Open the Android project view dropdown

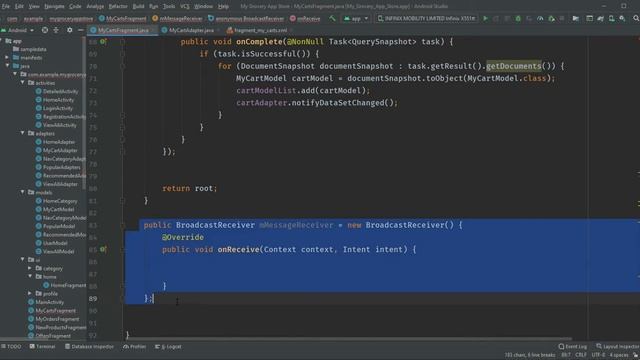coord(17,30)
